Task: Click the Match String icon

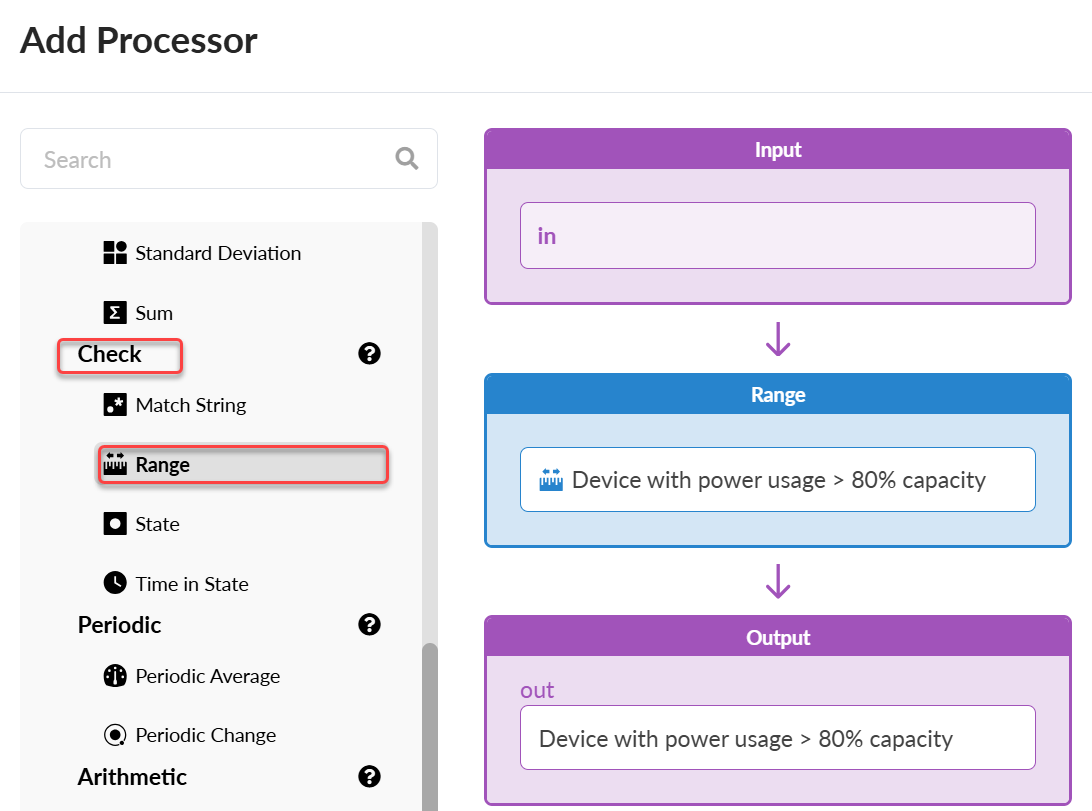Action: pos(115,405)
